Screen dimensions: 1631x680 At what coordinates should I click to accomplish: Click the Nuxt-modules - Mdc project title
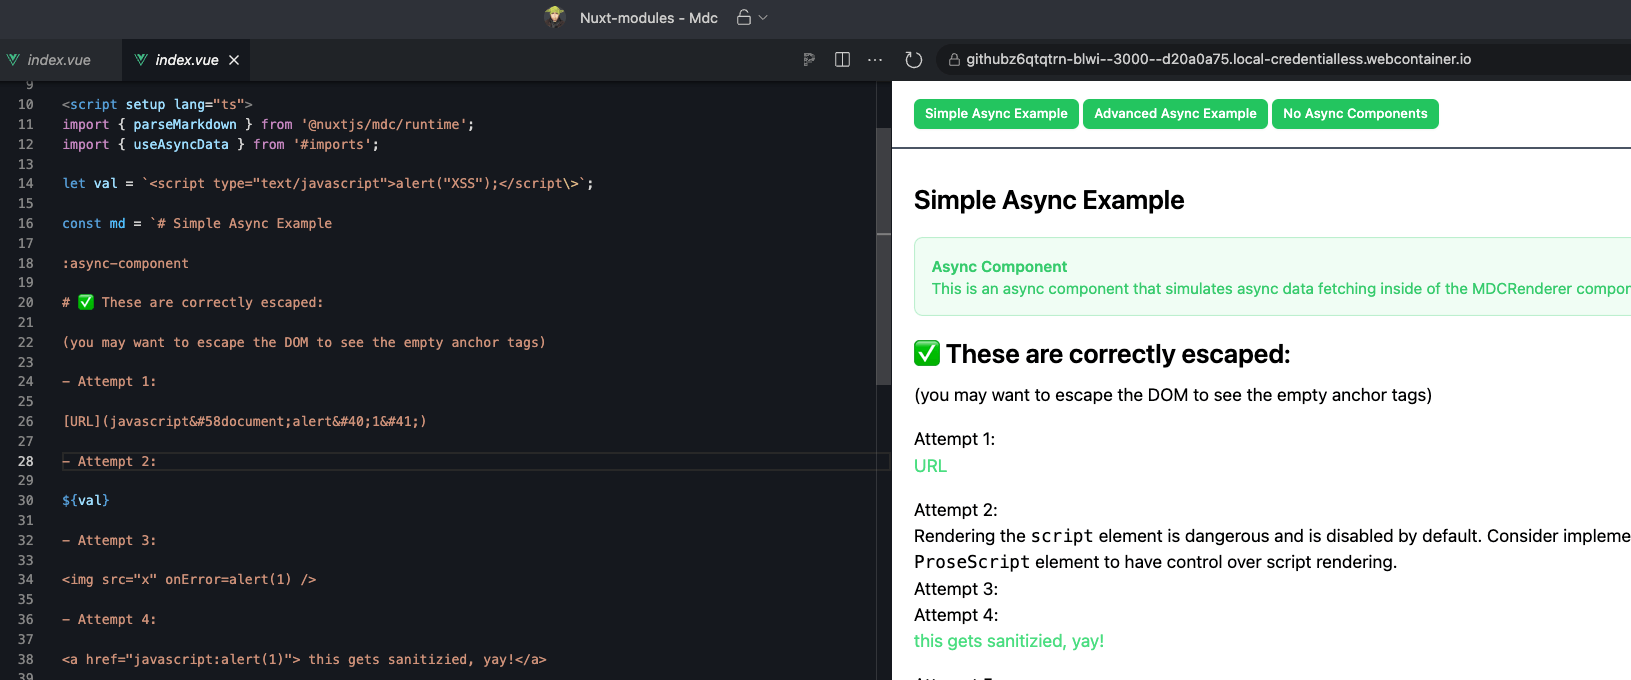pyautogui.click(x=648, y=18)
